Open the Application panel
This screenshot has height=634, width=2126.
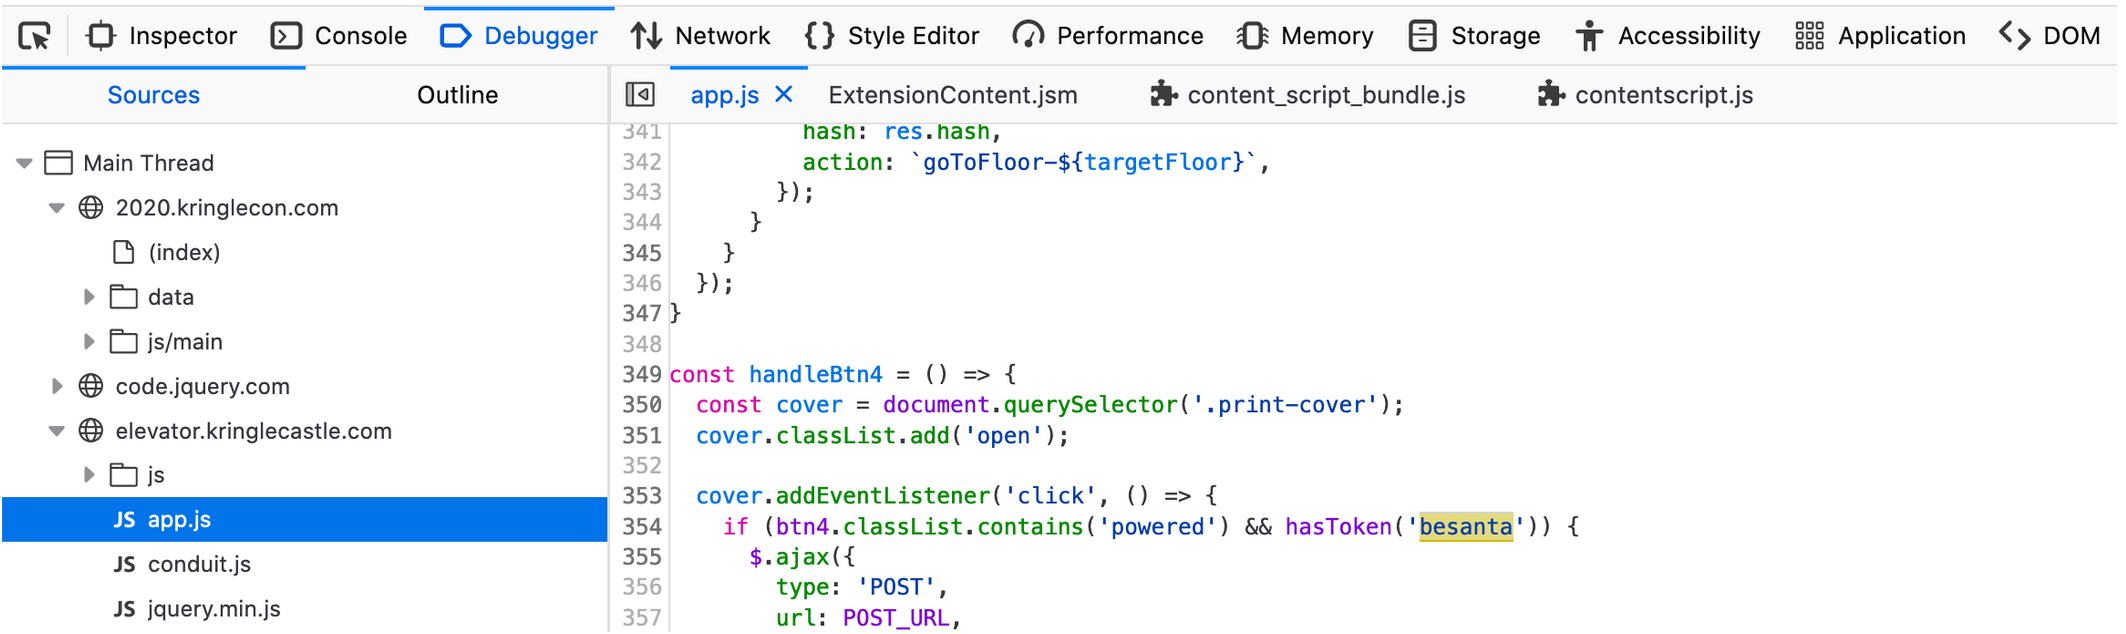(1879, 37)
